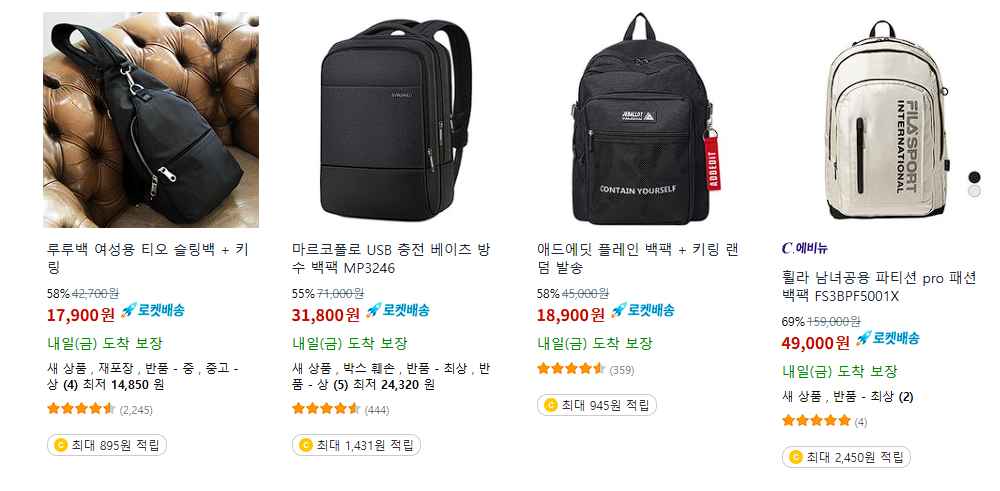The height and width of the screenshot is (491, 1000).
Task: Click the Rocket delivery badge beside 49,000원
Action: coord(887,338)
